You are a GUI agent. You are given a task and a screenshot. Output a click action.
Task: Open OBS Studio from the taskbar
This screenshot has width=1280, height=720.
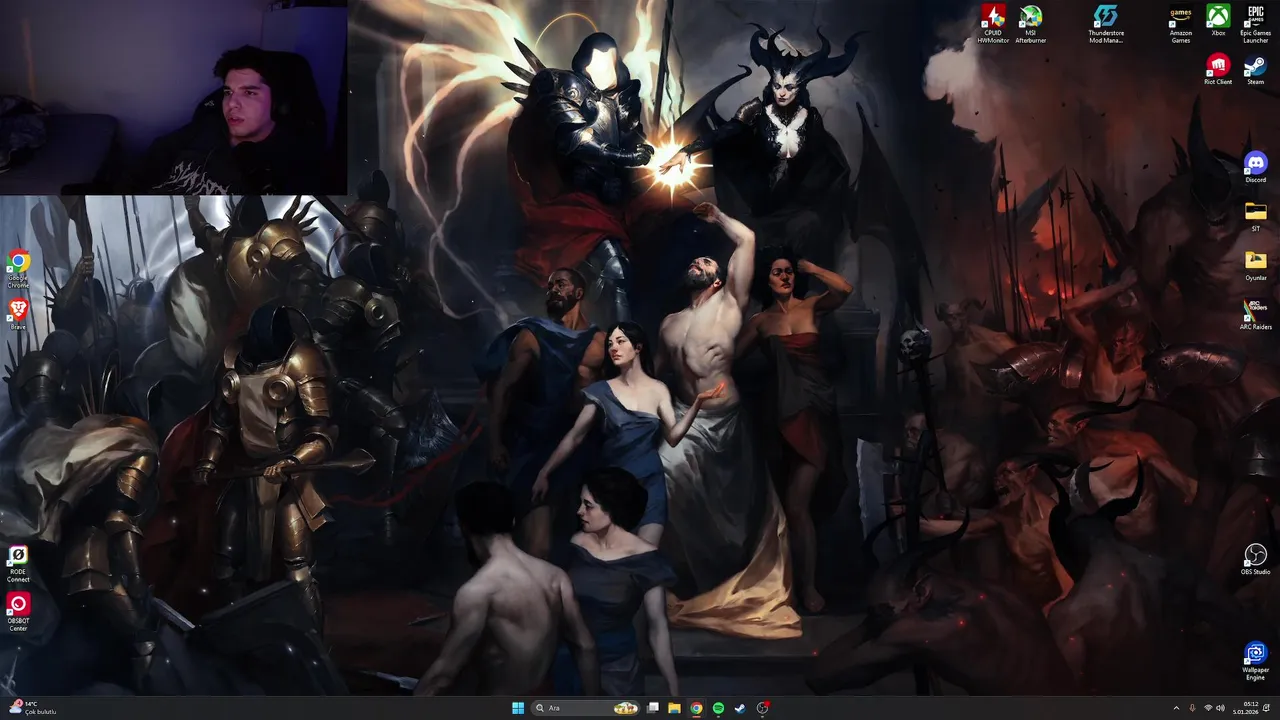[762, 708]
